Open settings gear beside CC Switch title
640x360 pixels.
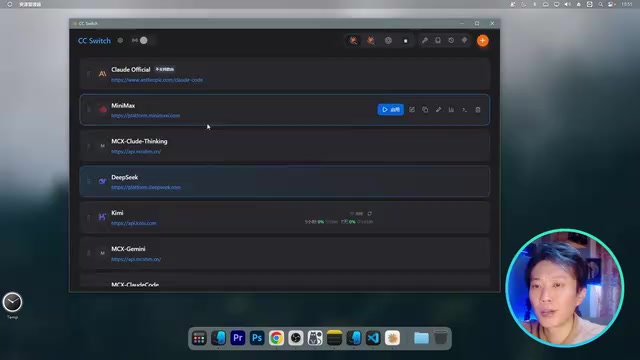pyautogui.click(x=120, y=40)
